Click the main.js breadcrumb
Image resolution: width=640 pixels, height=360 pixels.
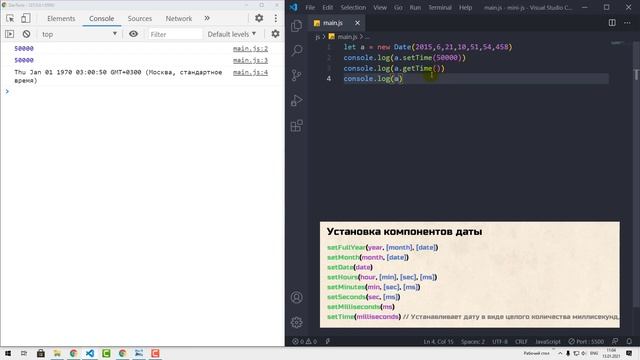click(347, 37)
